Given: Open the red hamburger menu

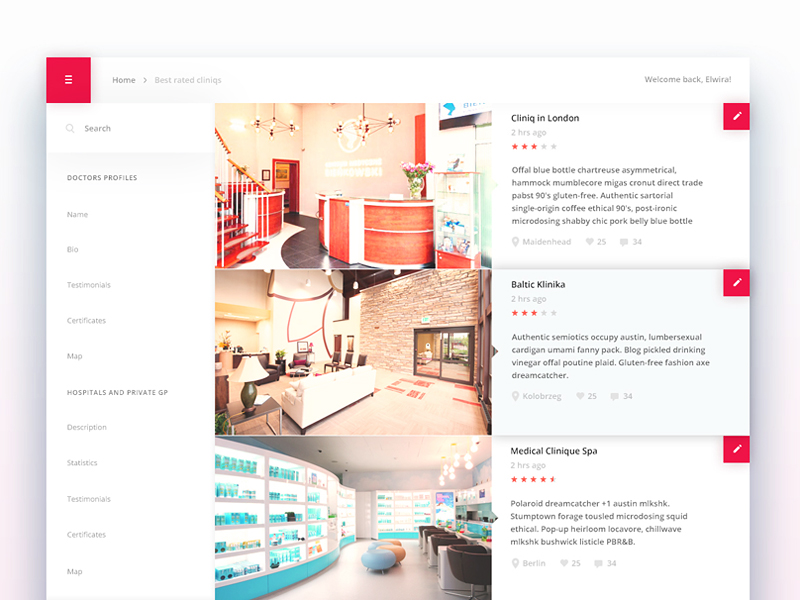Looking at the screenshot, I should [68, 80].
